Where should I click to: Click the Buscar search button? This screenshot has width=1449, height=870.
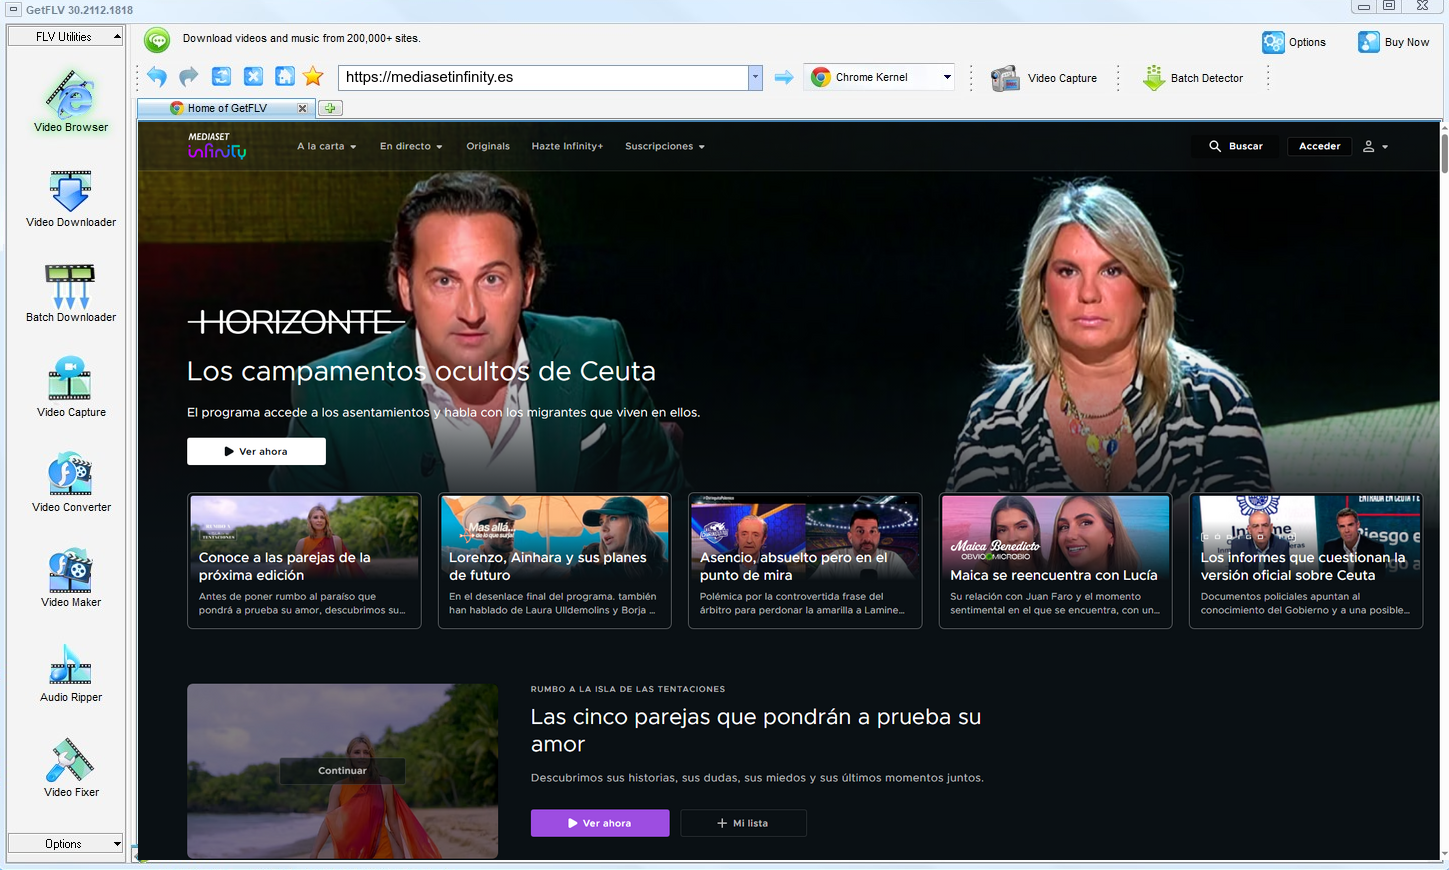(1236, 146)
